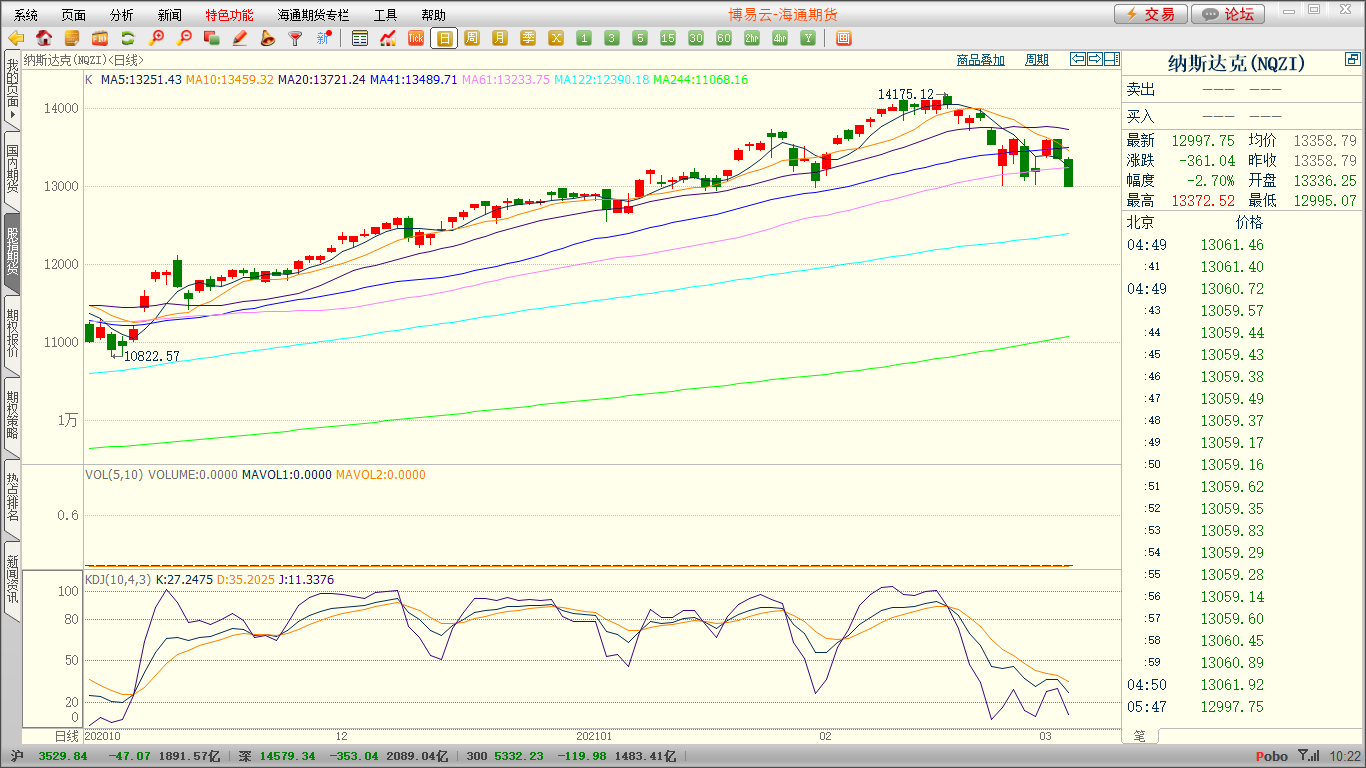This screenshot has width=1366, height=768.
Task: Click the 论坛 forum button
Action: (1229, 14)
